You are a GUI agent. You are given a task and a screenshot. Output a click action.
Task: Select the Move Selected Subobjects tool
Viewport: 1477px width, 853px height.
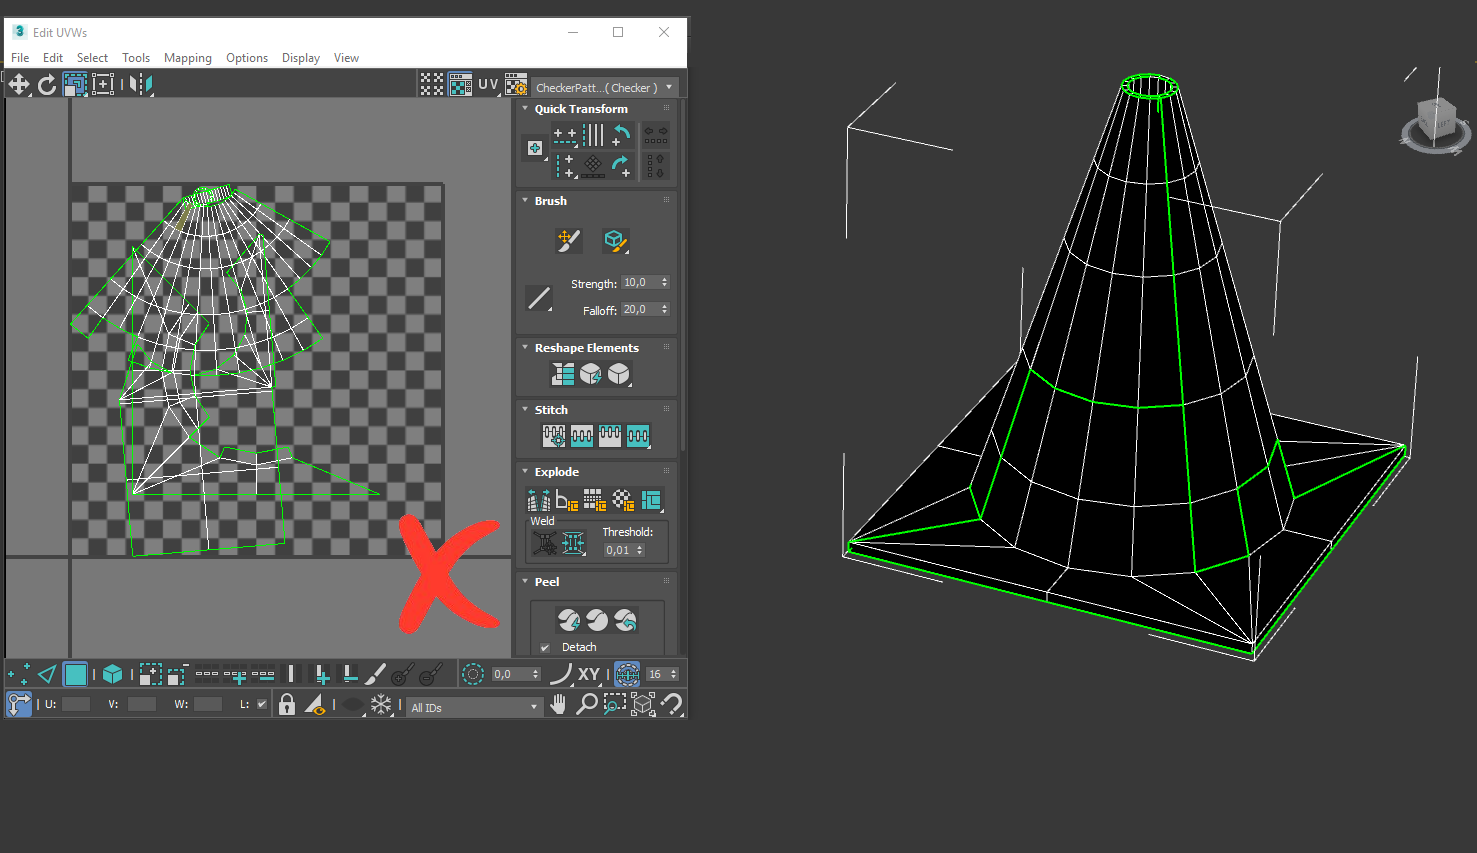tap(19, 85)
